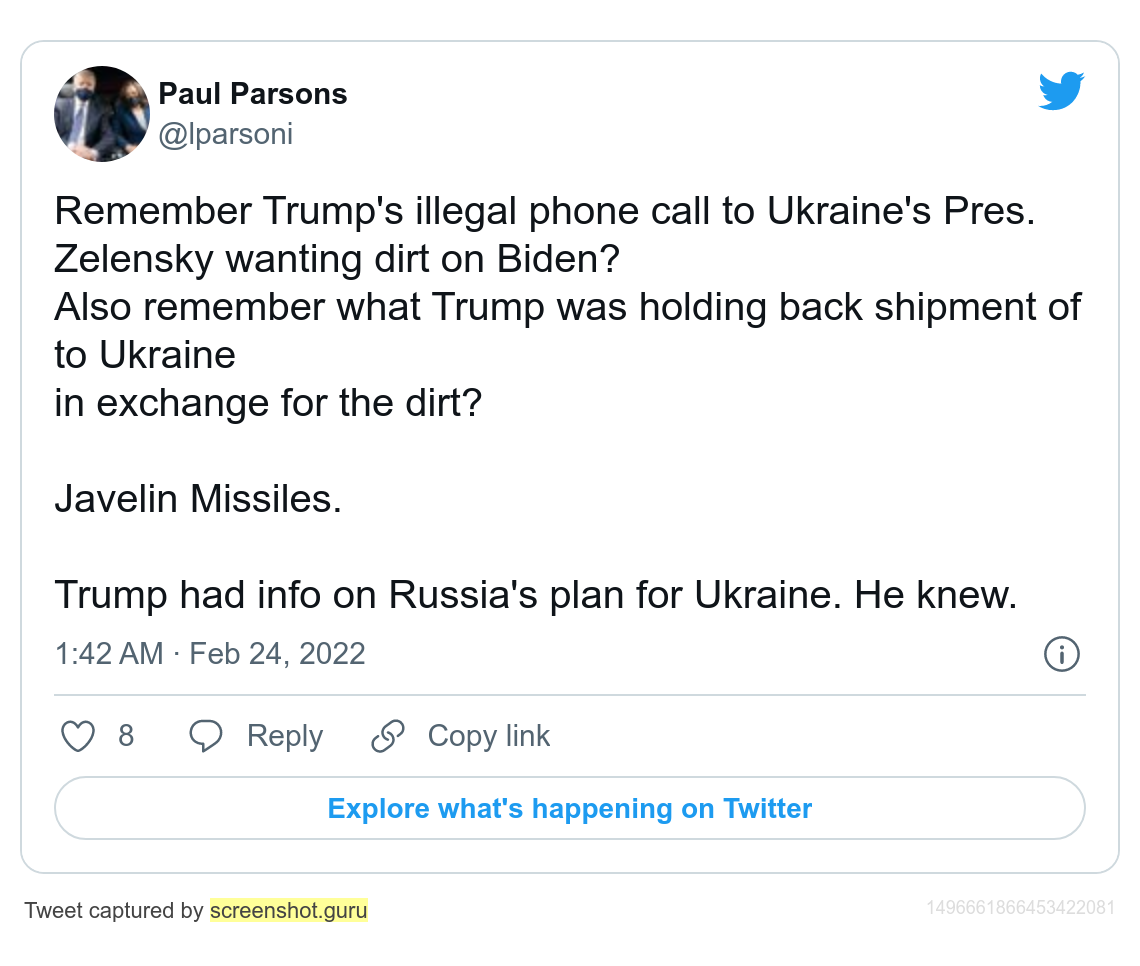Click the line mentioning Zelensky and Biden
Screen dimensions: 1140x966
[337, 259]
